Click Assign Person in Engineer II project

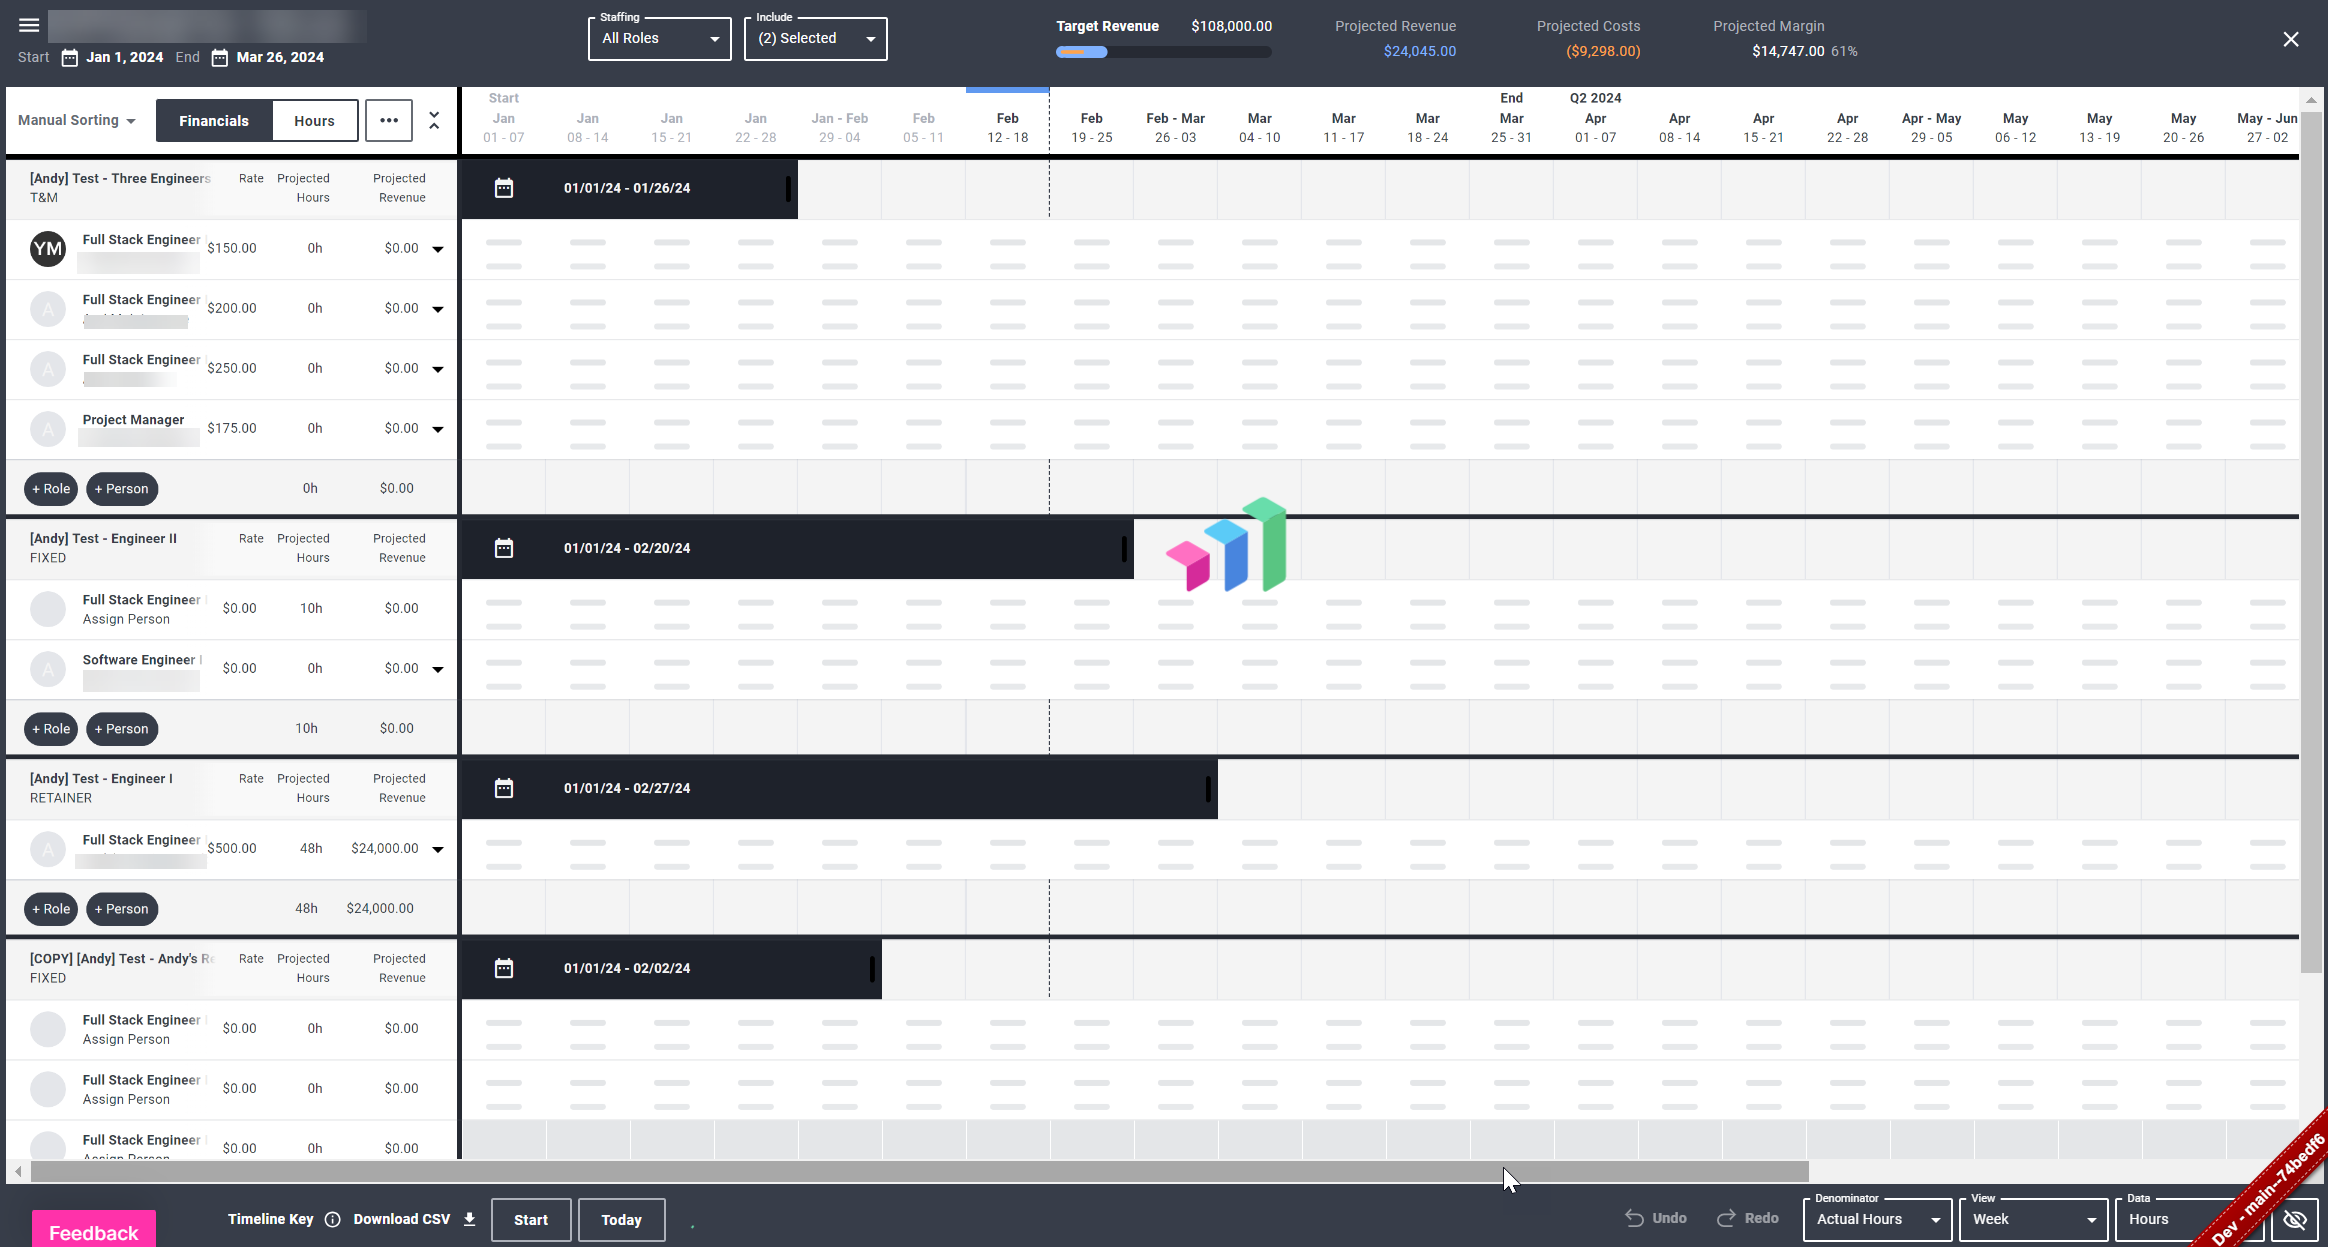126,620
